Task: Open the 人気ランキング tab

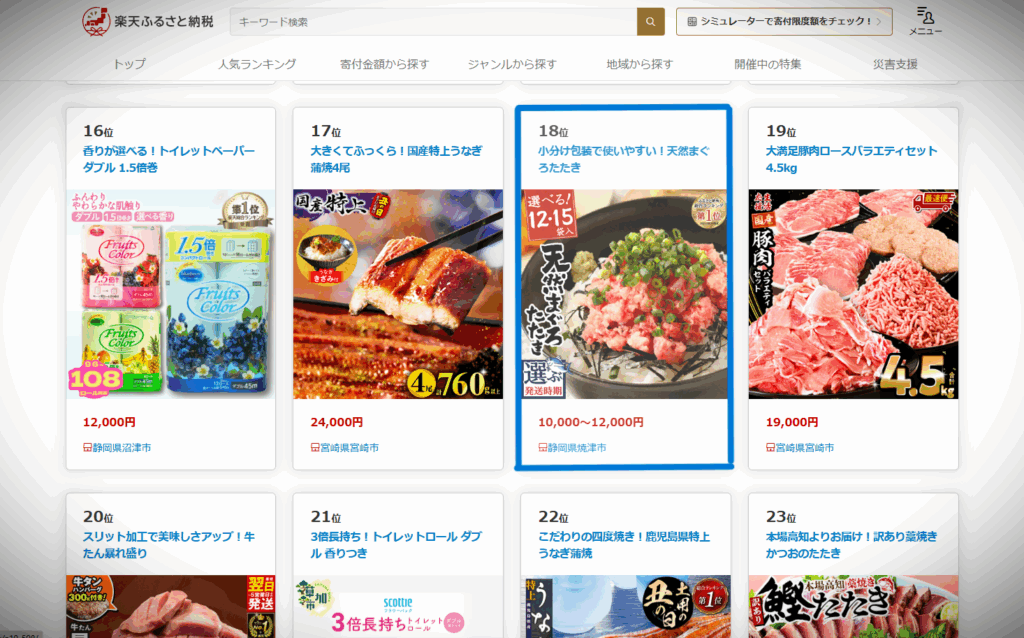Action: pos(257,64)
